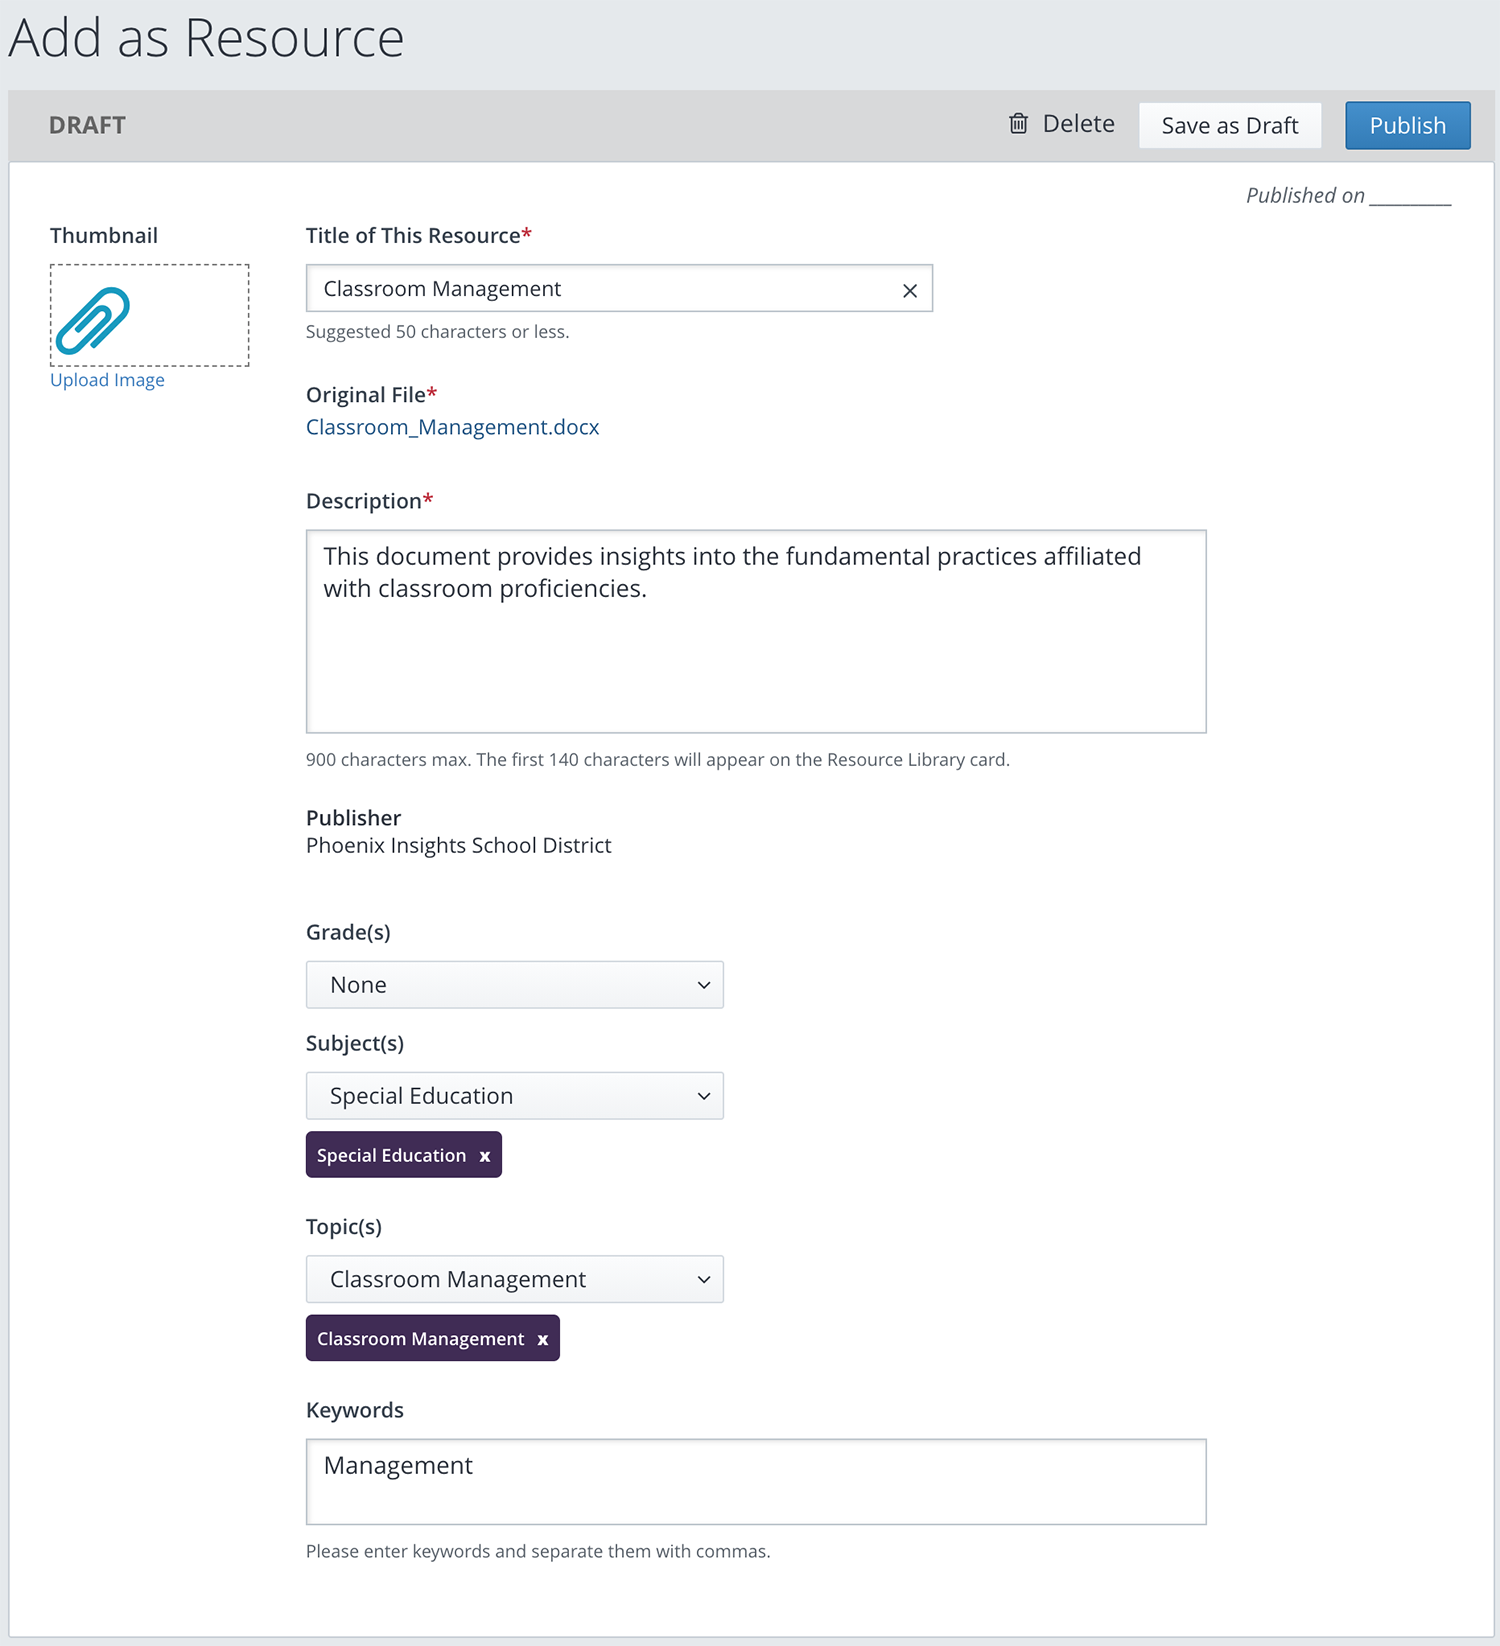Open the Classroom_Management.docx file link
This screenshot has height=1646, width=1500.
pyautogui.click(x=453, y=427)
